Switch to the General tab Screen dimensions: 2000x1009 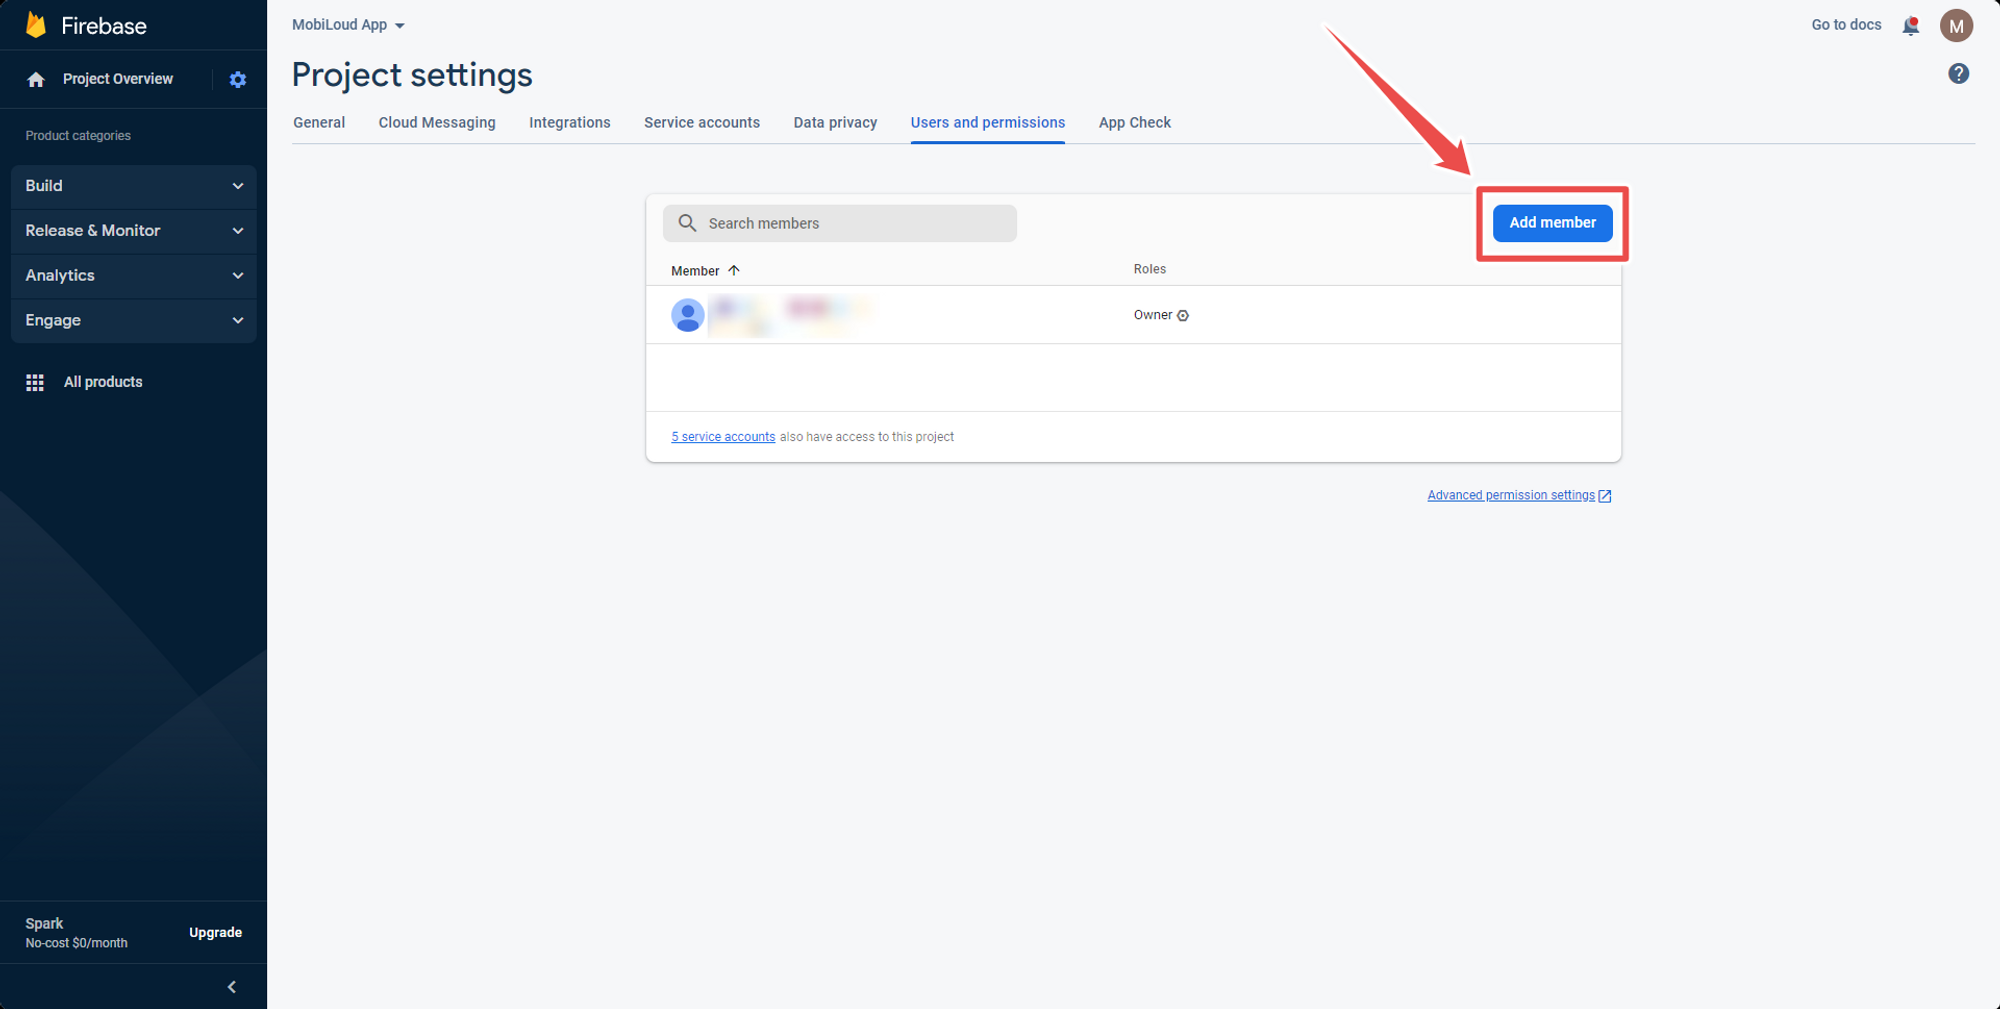tap(319, 123)
